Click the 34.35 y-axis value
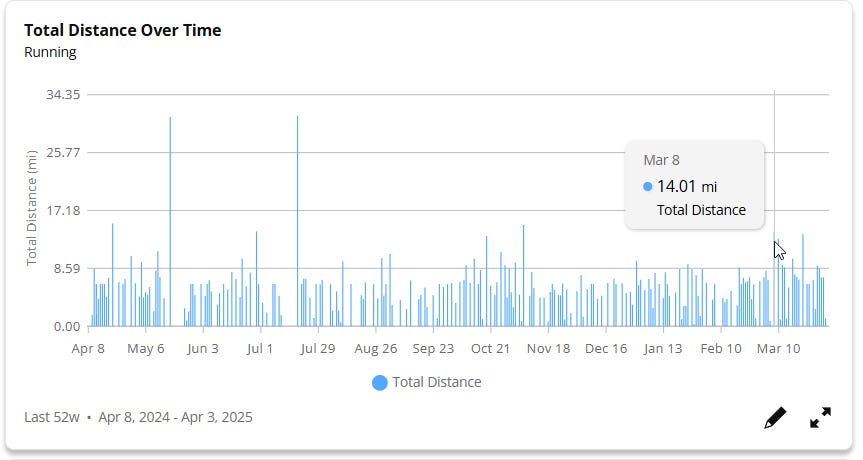Image resolution: width=863 pixels, height=460 pixels. (x=63, y=95)
